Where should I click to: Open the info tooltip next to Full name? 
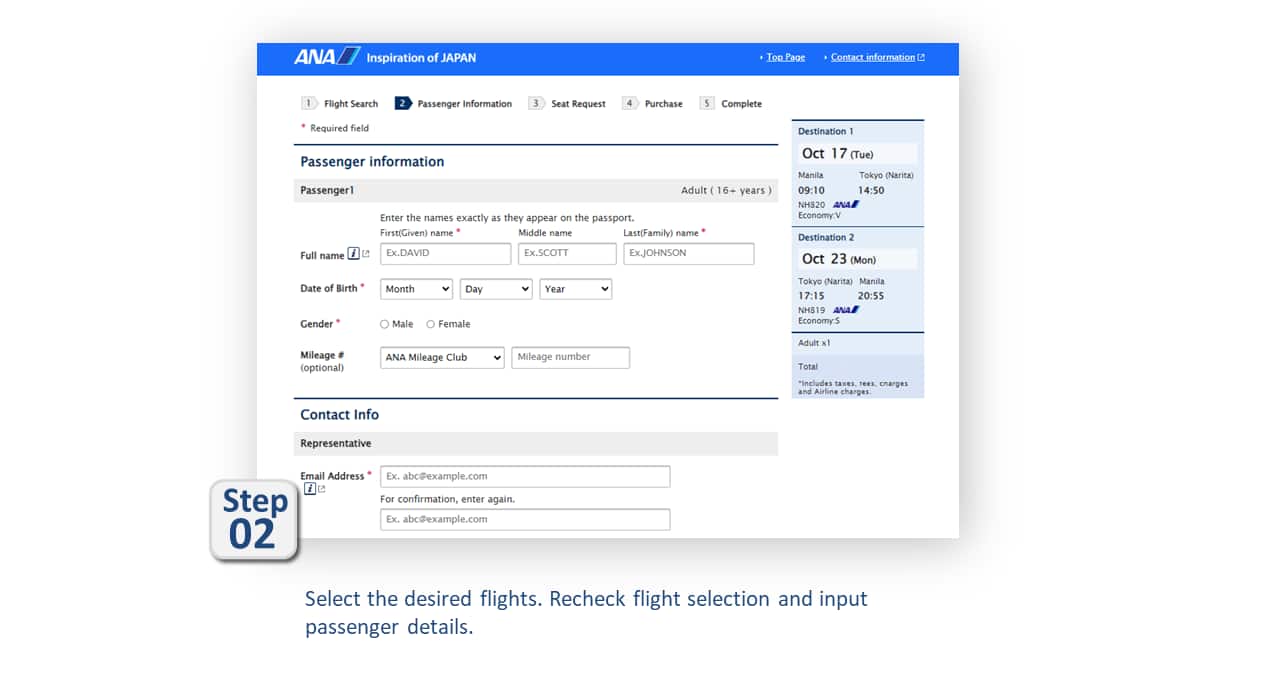coord(352,255)
